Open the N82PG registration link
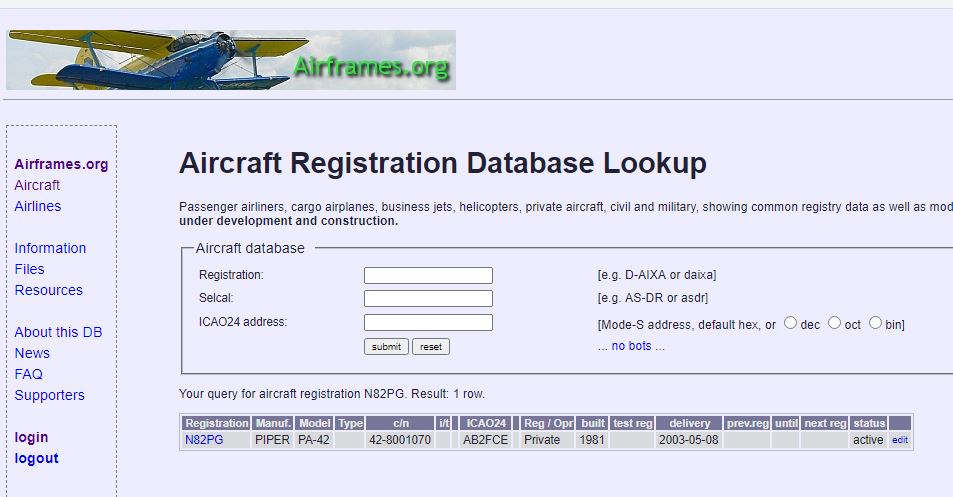953x497 pixels. [x=204, y=440]
